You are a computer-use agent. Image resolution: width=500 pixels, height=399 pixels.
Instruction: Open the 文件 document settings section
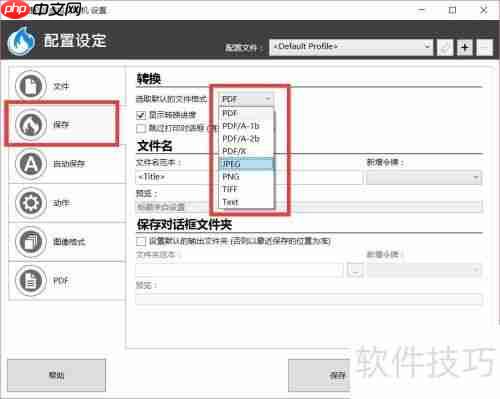click(x=67, y=86)
